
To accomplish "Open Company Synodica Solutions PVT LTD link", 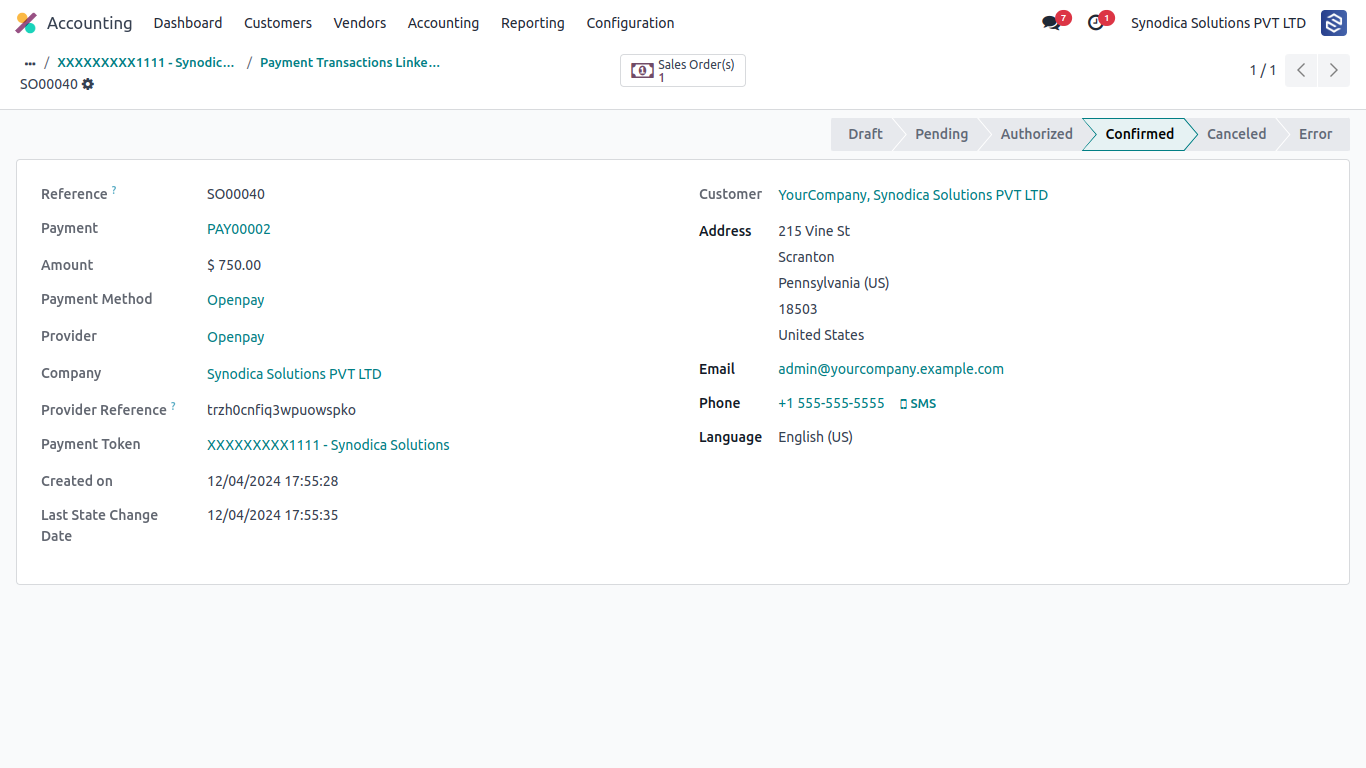I will 294,374.
